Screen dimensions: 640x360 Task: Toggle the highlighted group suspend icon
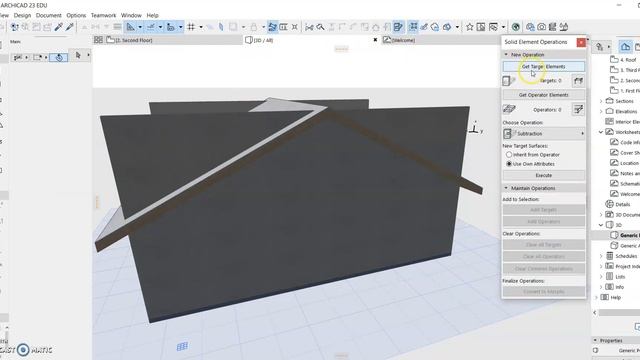point(413,27)
